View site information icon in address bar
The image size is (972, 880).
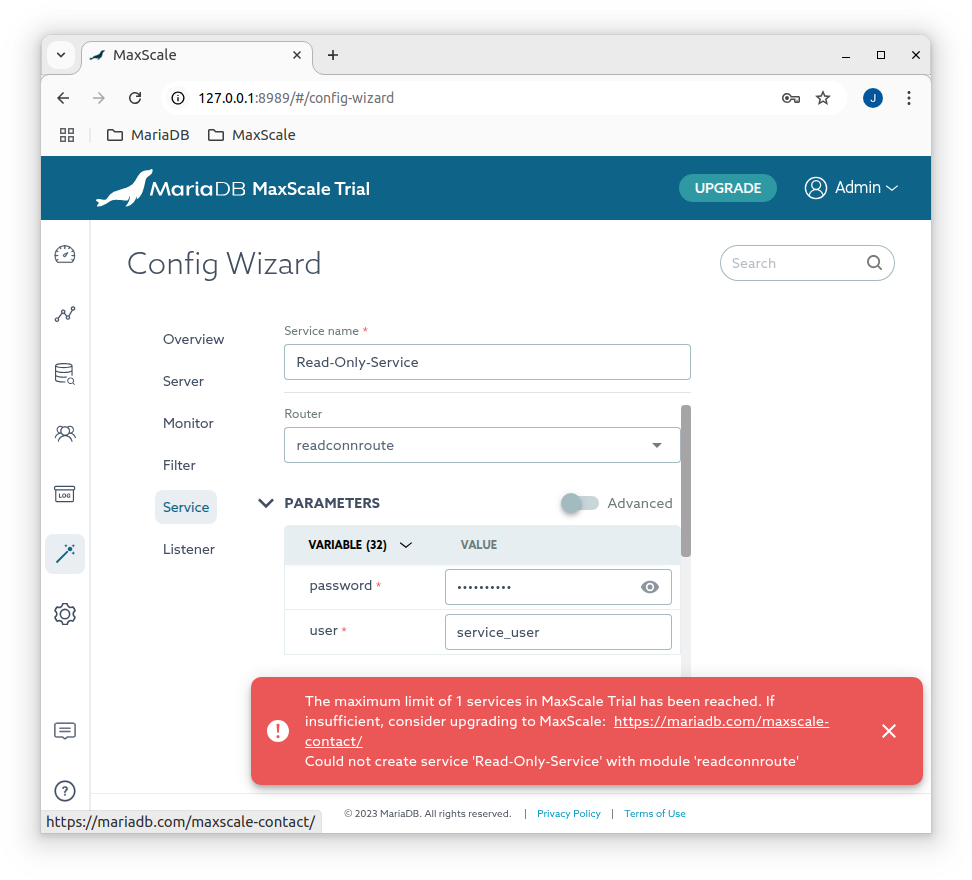(x=178, y=98)
